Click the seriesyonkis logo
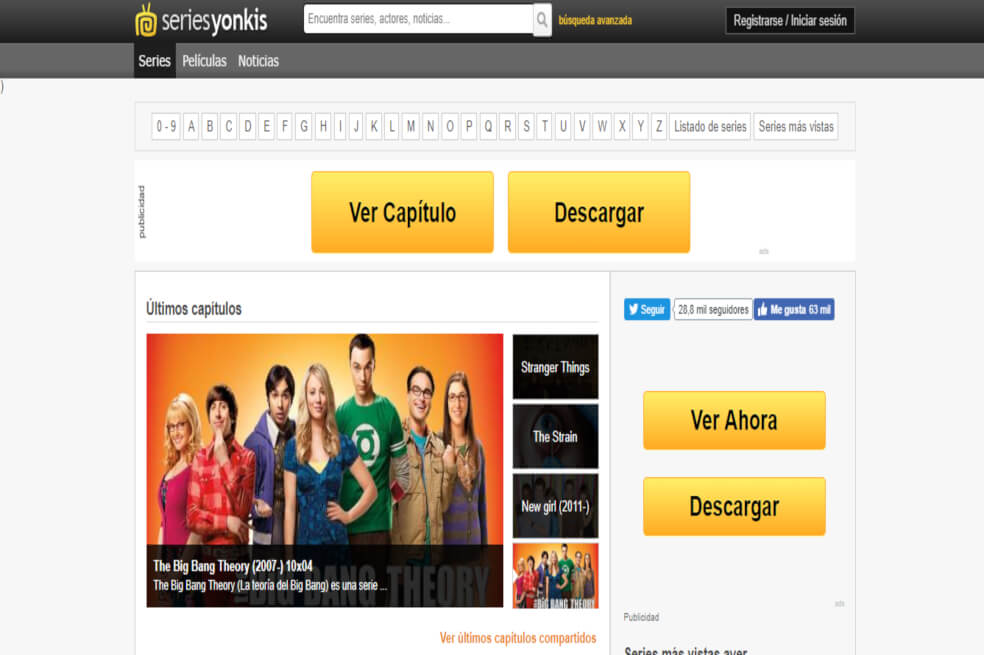Image resolution: width=984 pixels, height=655 pixels. click(201, 20)
